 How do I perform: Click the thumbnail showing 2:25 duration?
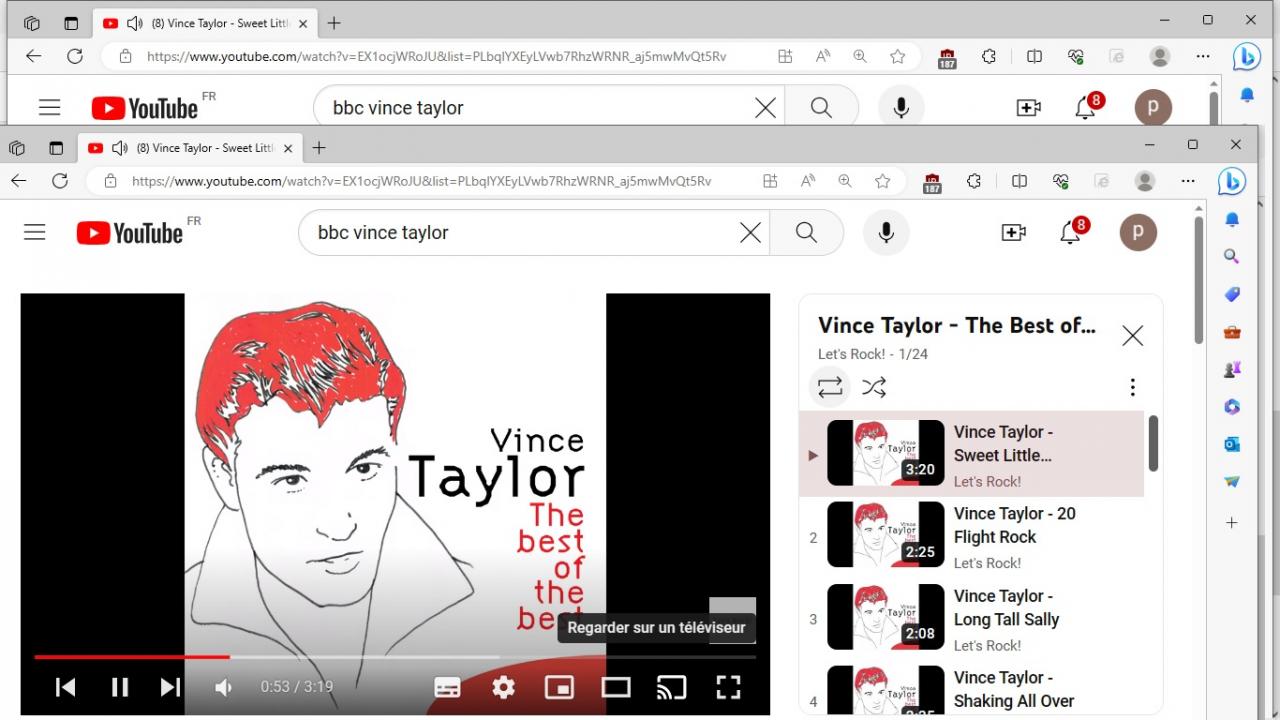pos(886,535)
